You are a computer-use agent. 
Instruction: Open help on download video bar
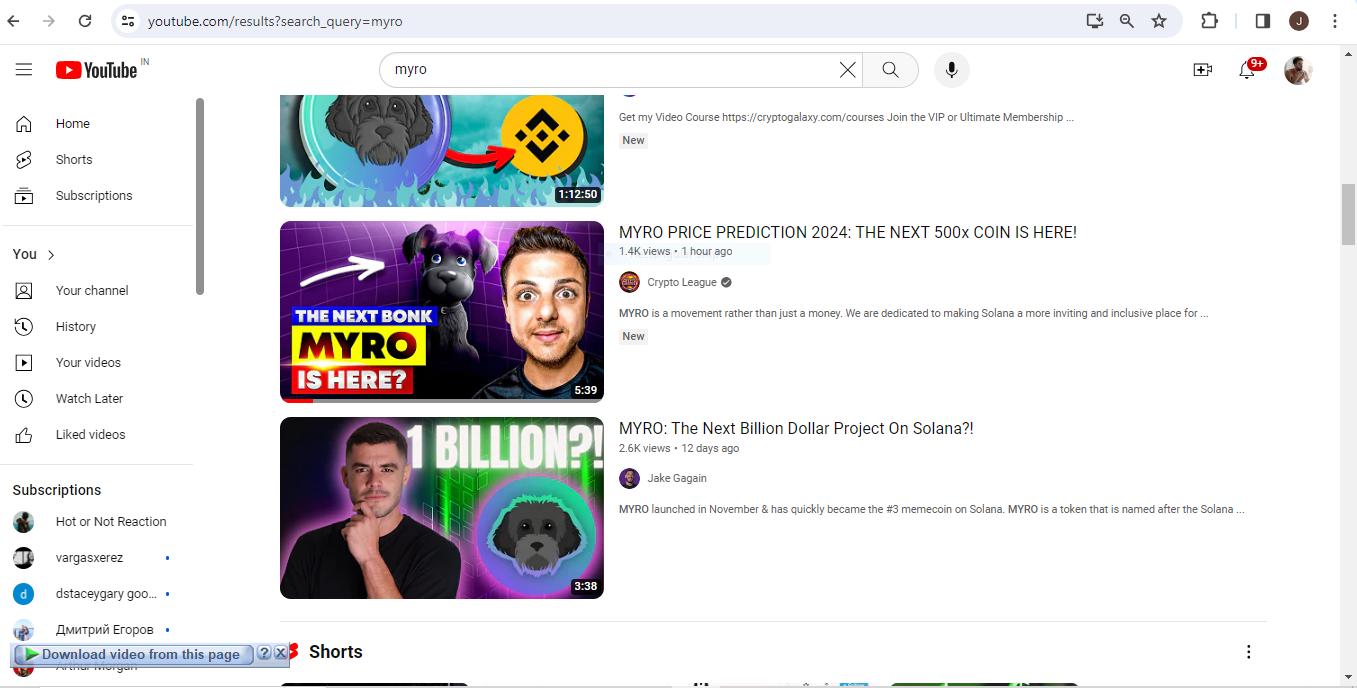(x=264, y=654)
